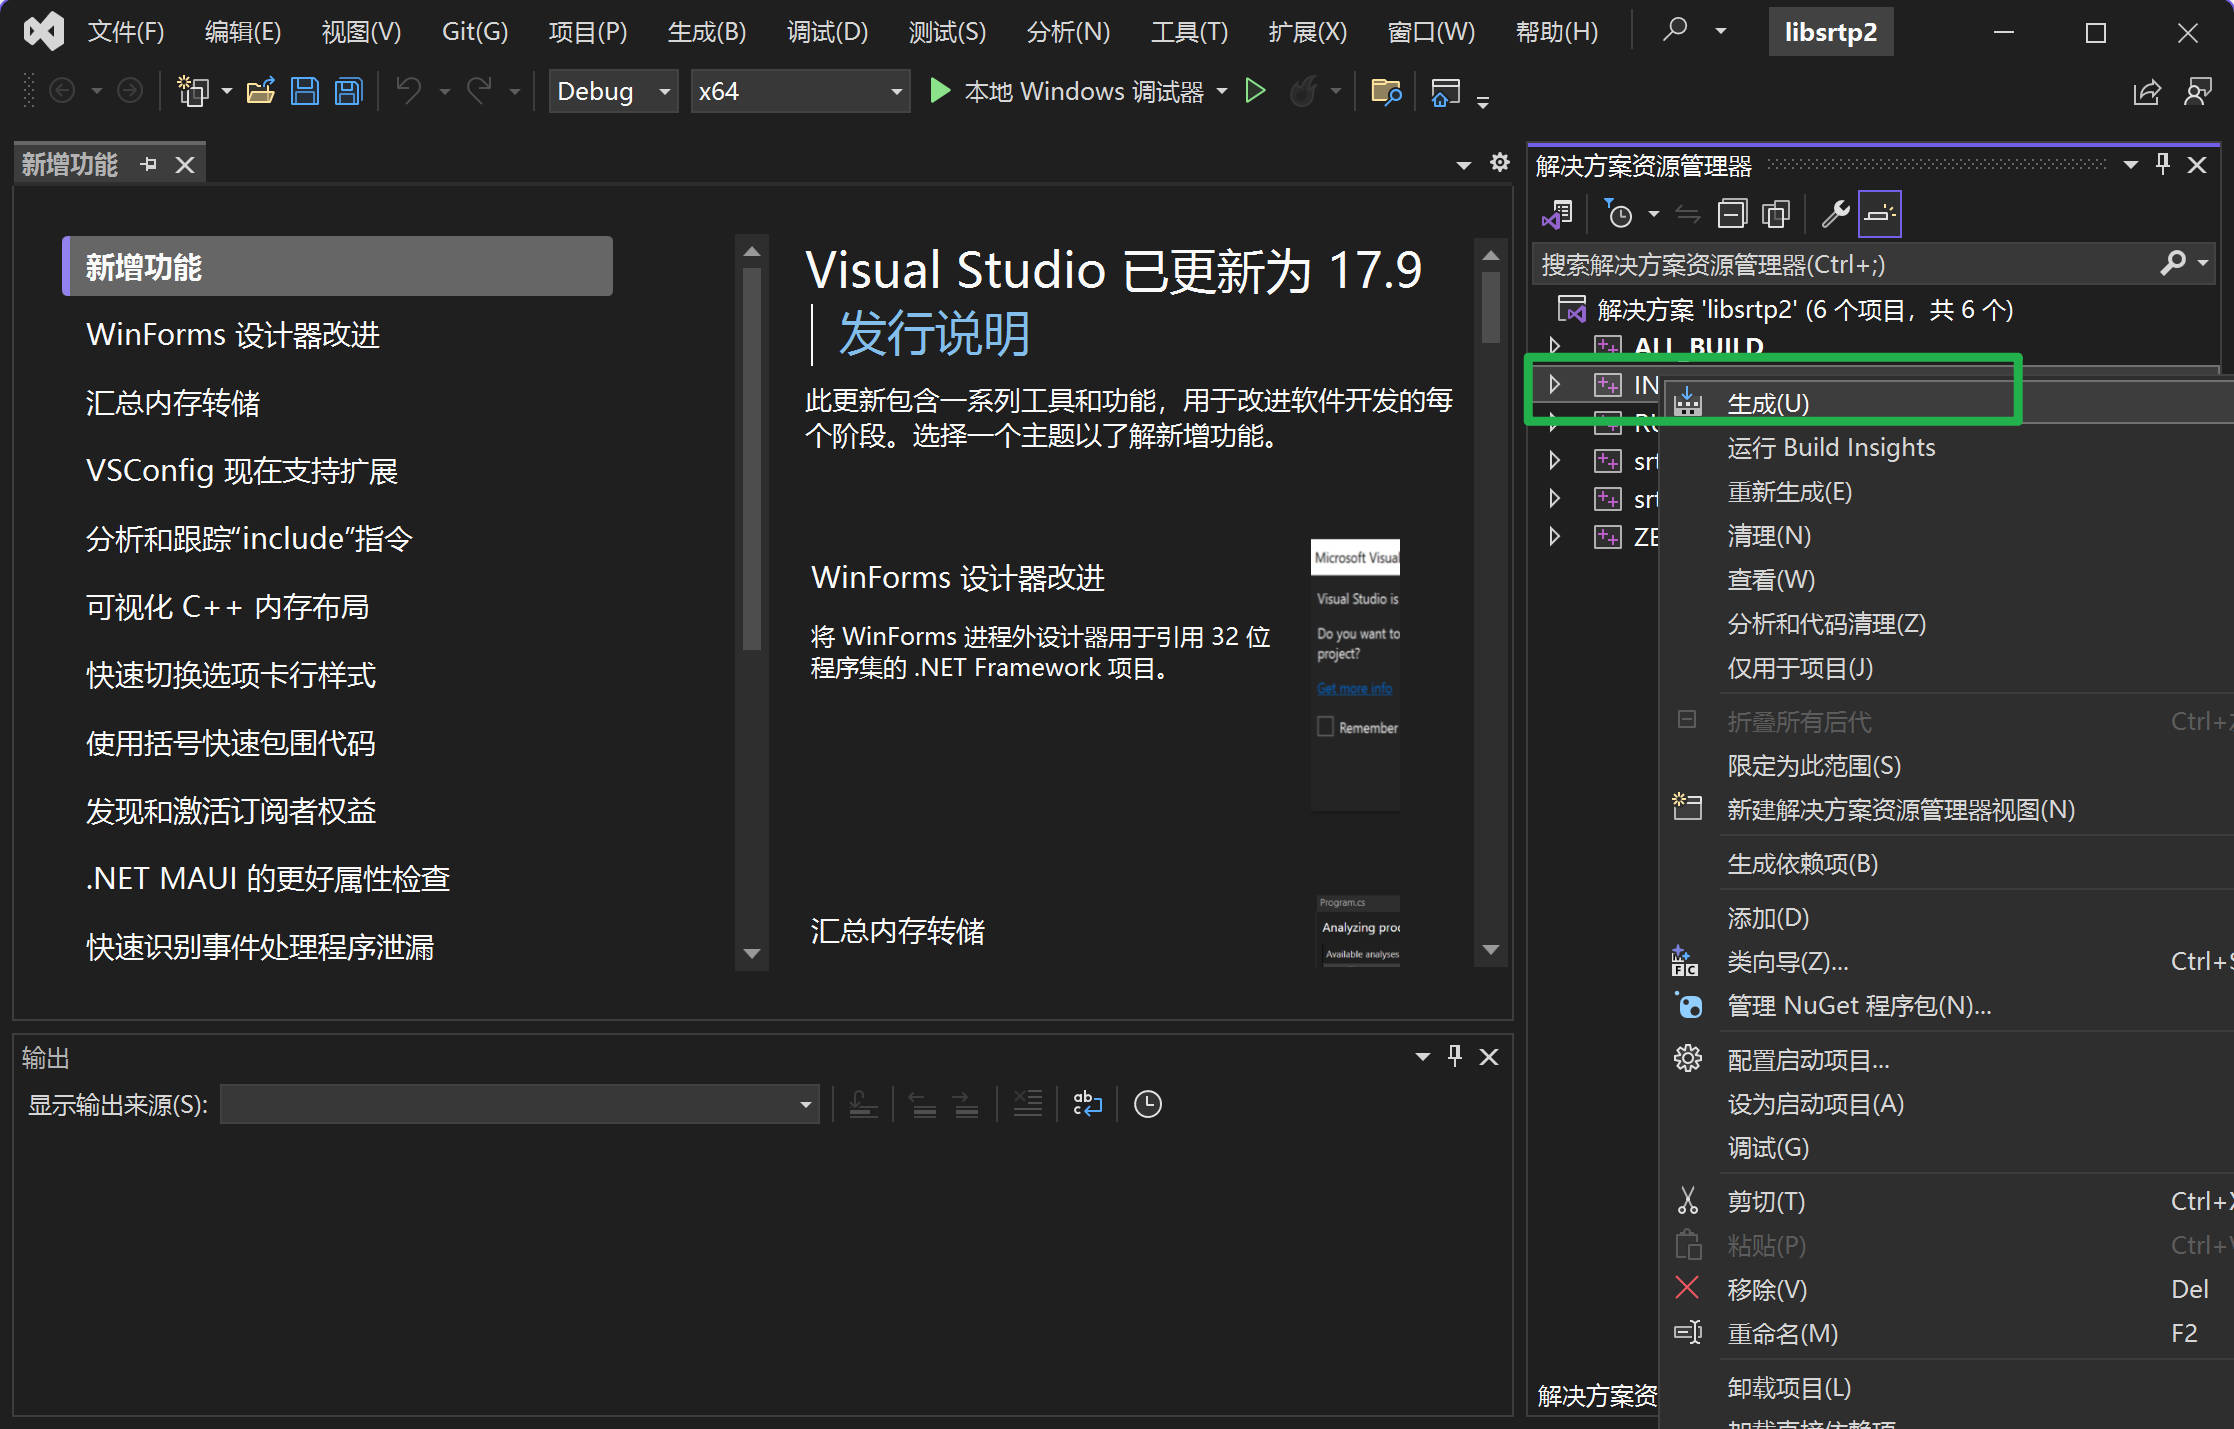Click the 显示输出来源 combo box
This screenshot has width=2234, height=1429.
[519, 1104]
